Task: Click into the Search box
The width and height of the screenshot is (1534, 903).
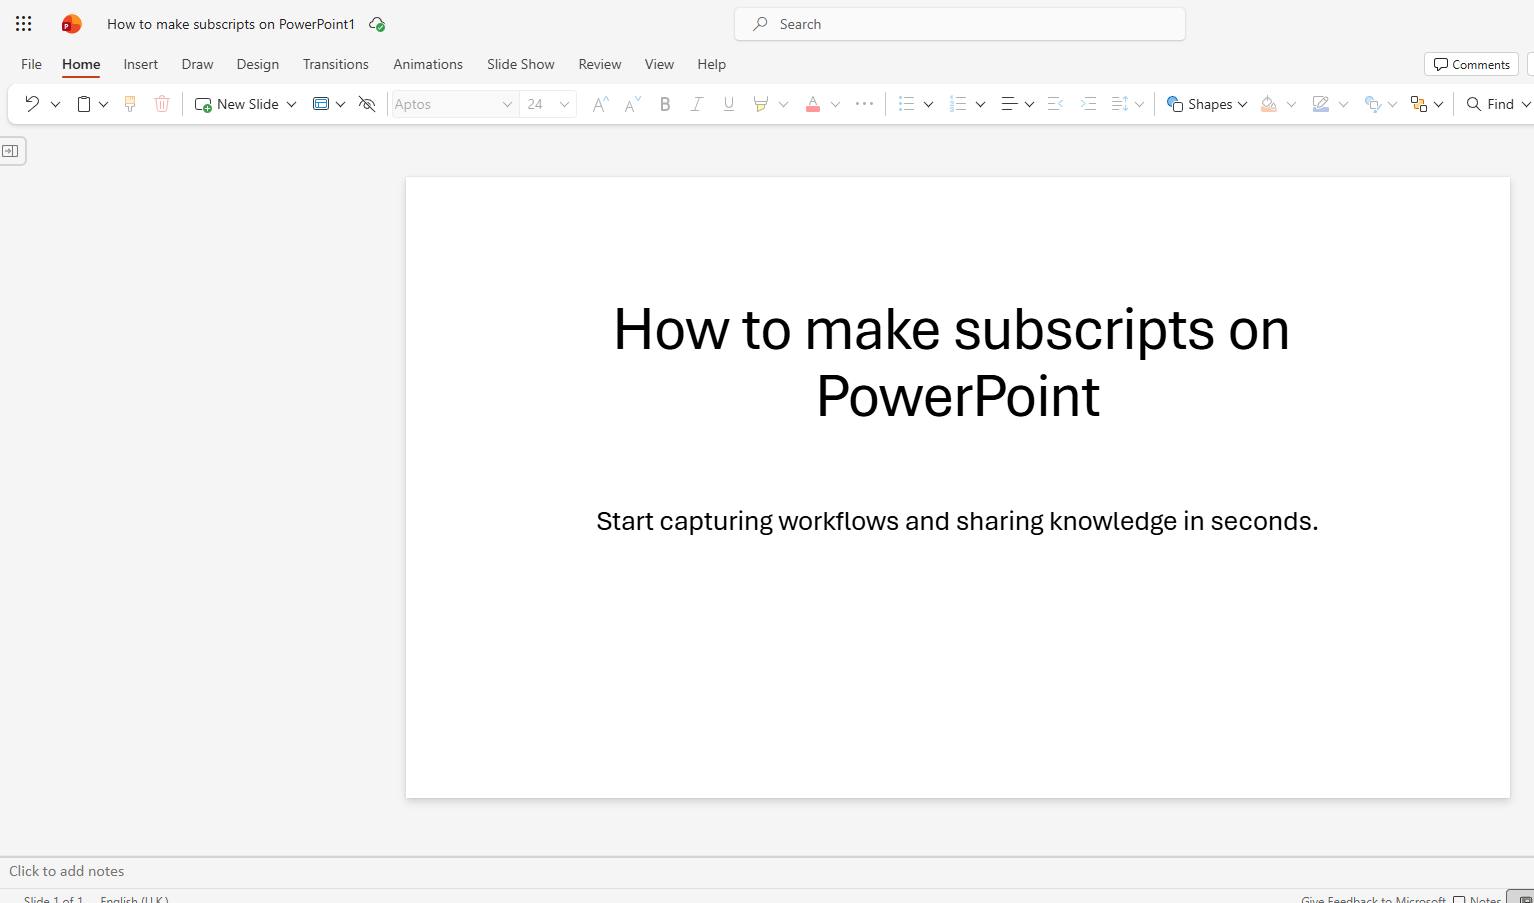Action: [x=960, y=24]
